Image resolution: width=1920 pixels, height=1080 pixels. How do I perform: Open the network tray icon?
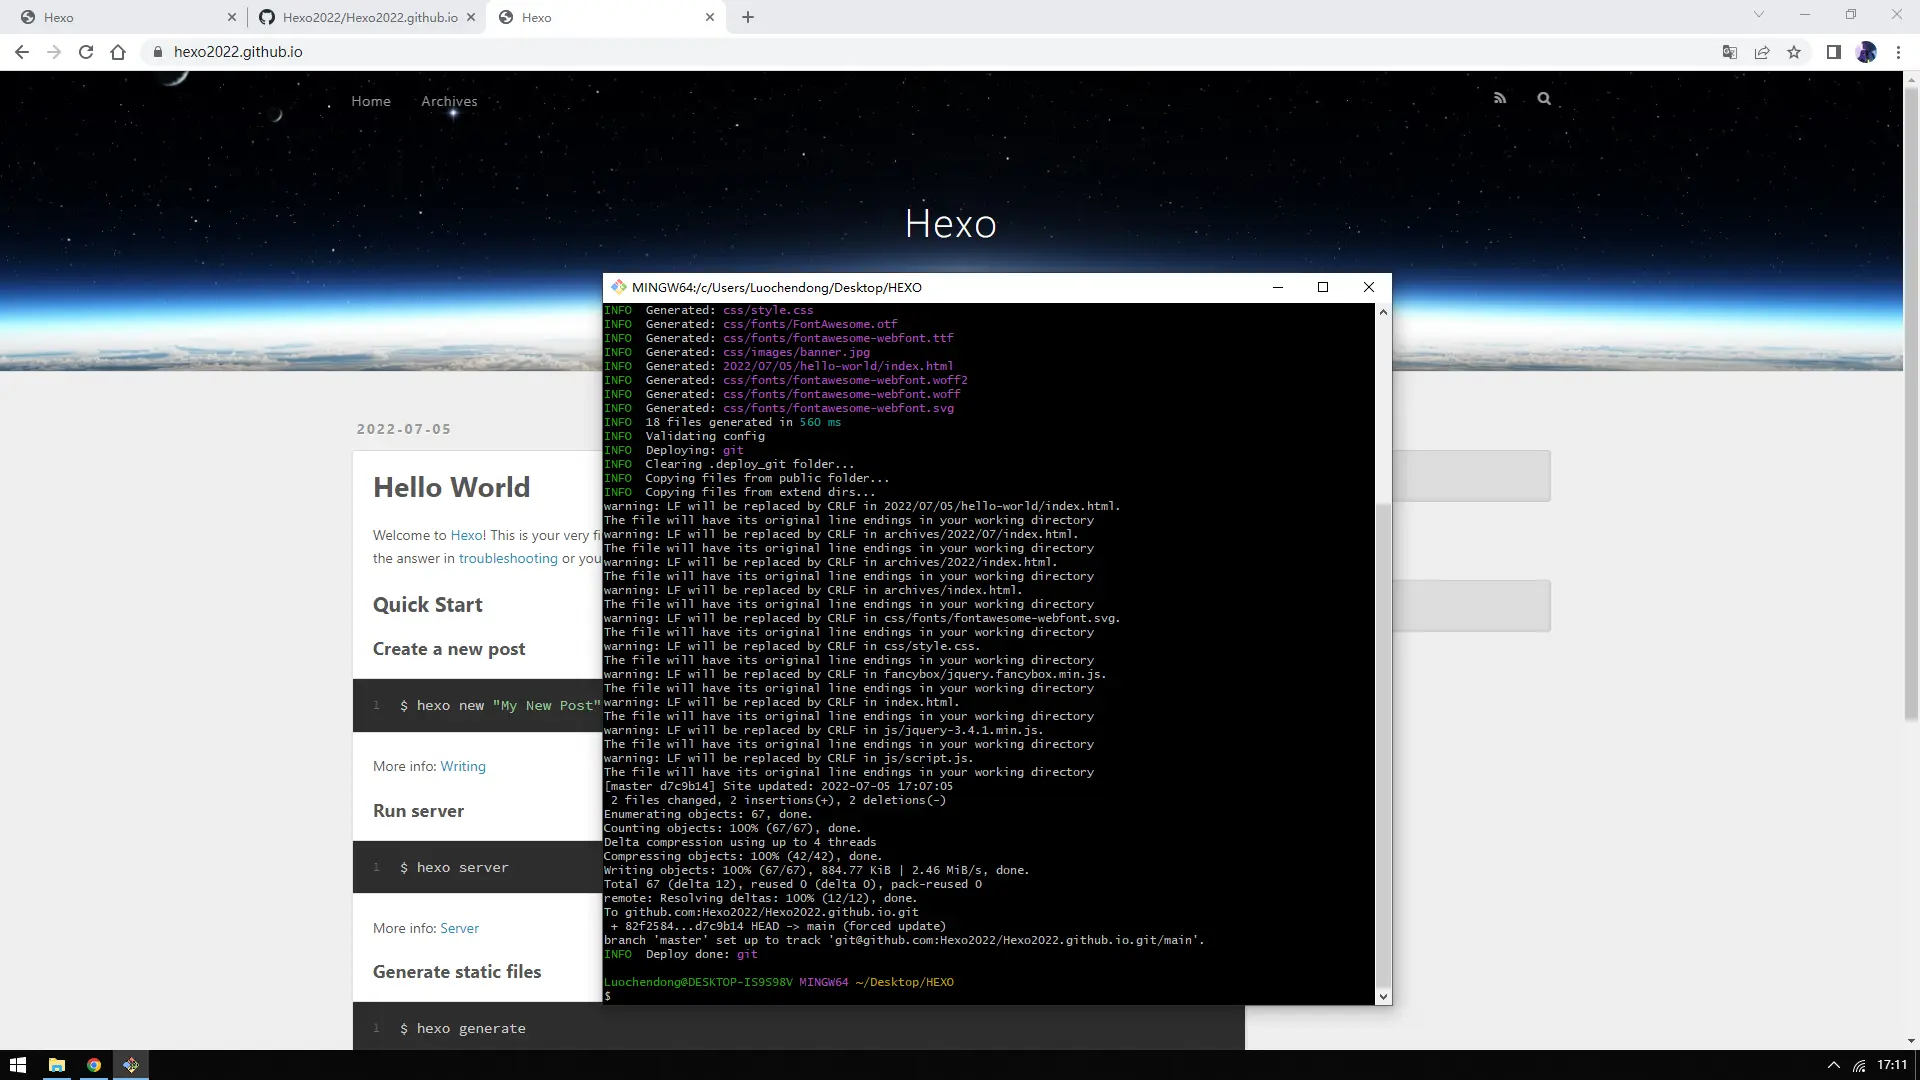tap(1859, 1065)
